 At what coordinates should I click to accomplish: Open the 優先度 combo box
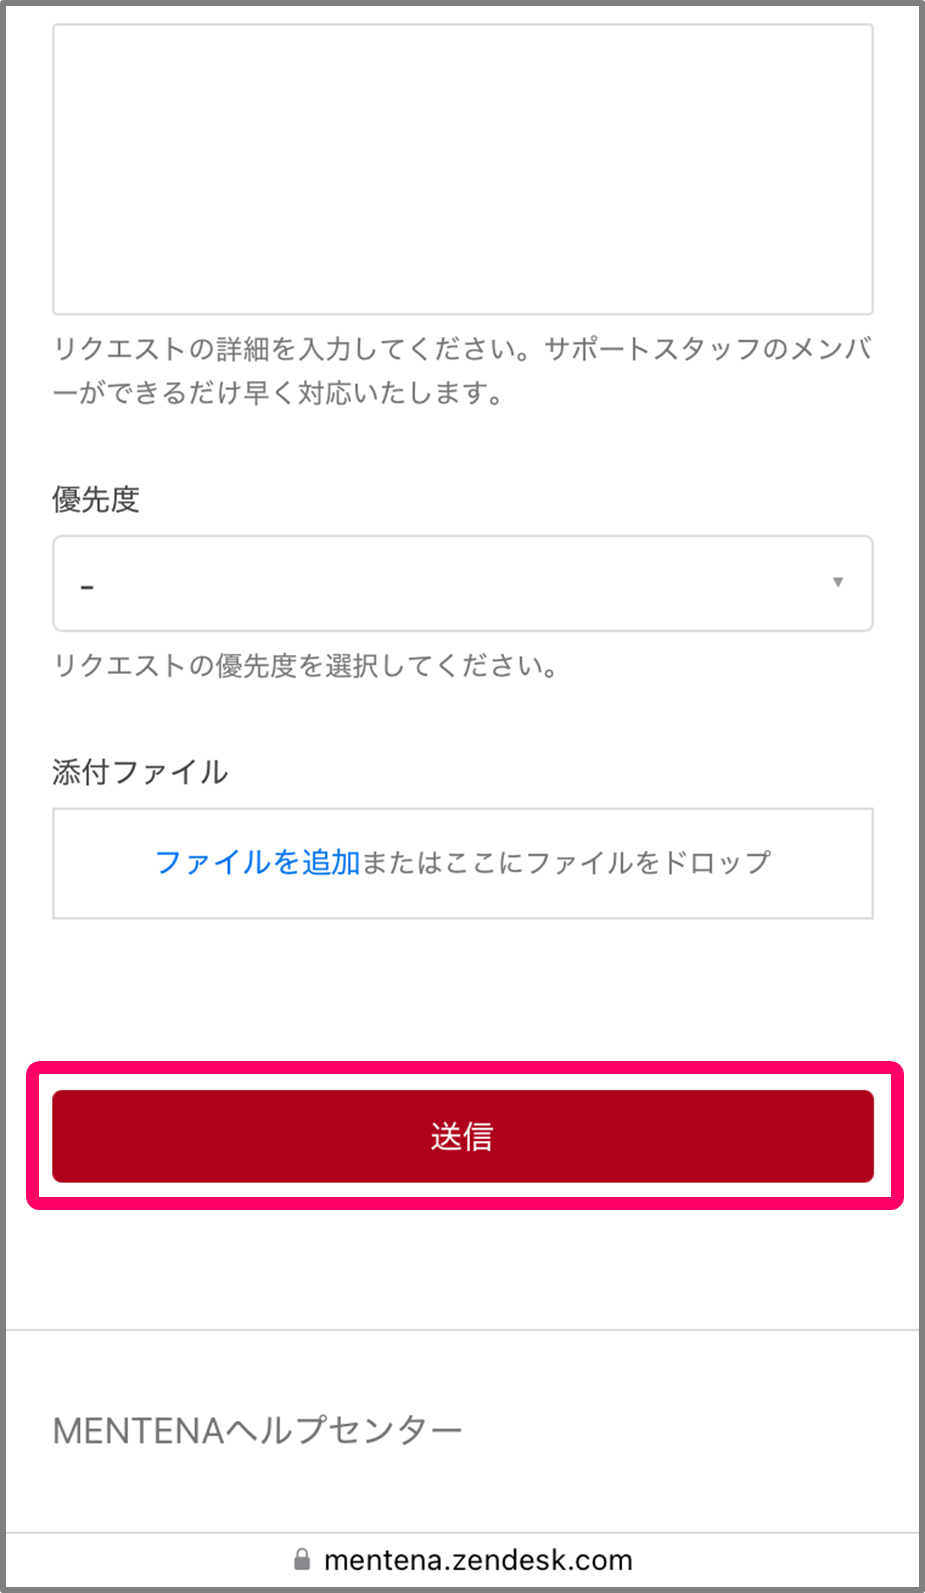click(x=462, y=583)
